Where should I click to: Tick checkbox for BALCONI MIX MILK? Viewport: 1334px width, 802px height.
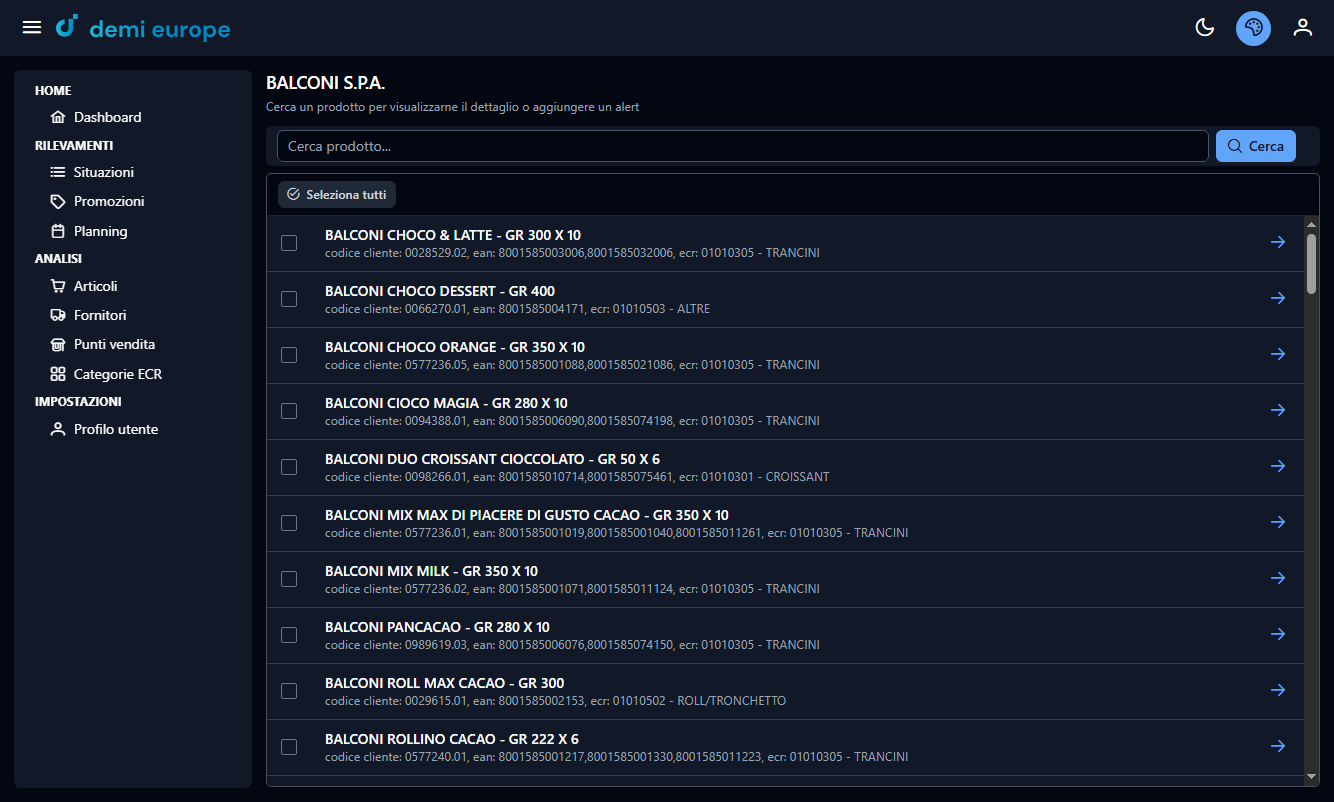[x=289, y=579]
